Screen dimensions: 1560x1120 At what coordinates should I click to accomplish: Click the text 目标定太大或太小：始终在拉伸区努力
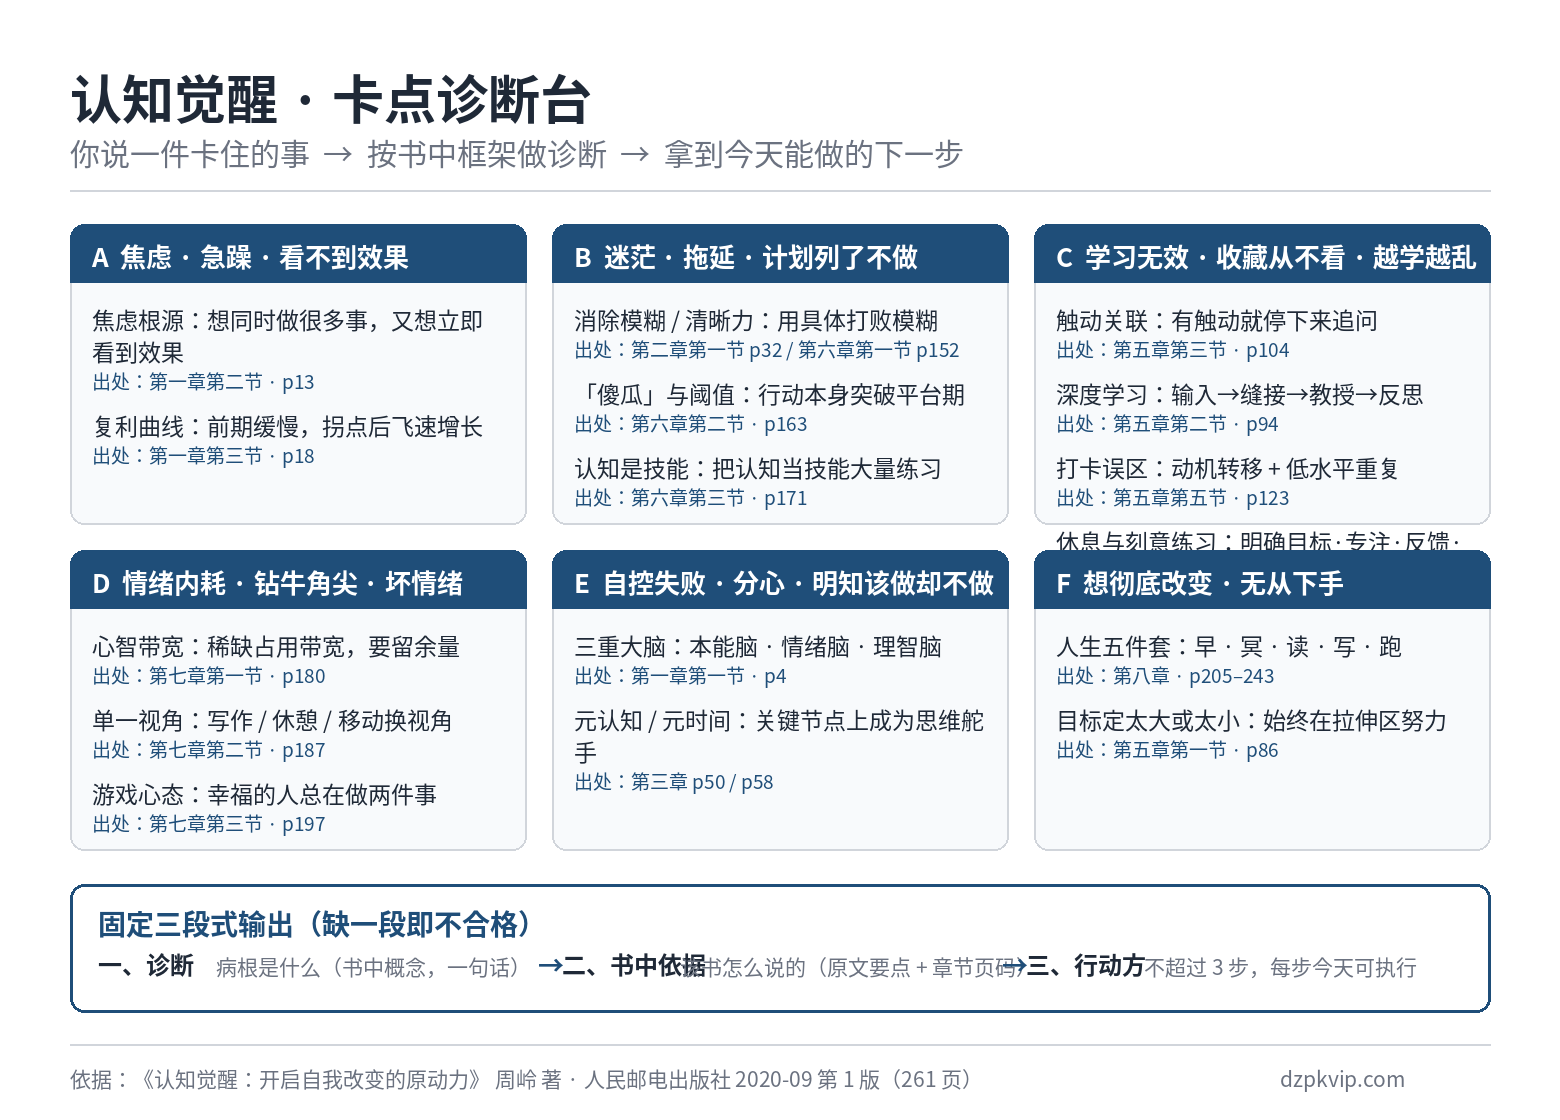pyautogui.click(x=1252, y=721)
